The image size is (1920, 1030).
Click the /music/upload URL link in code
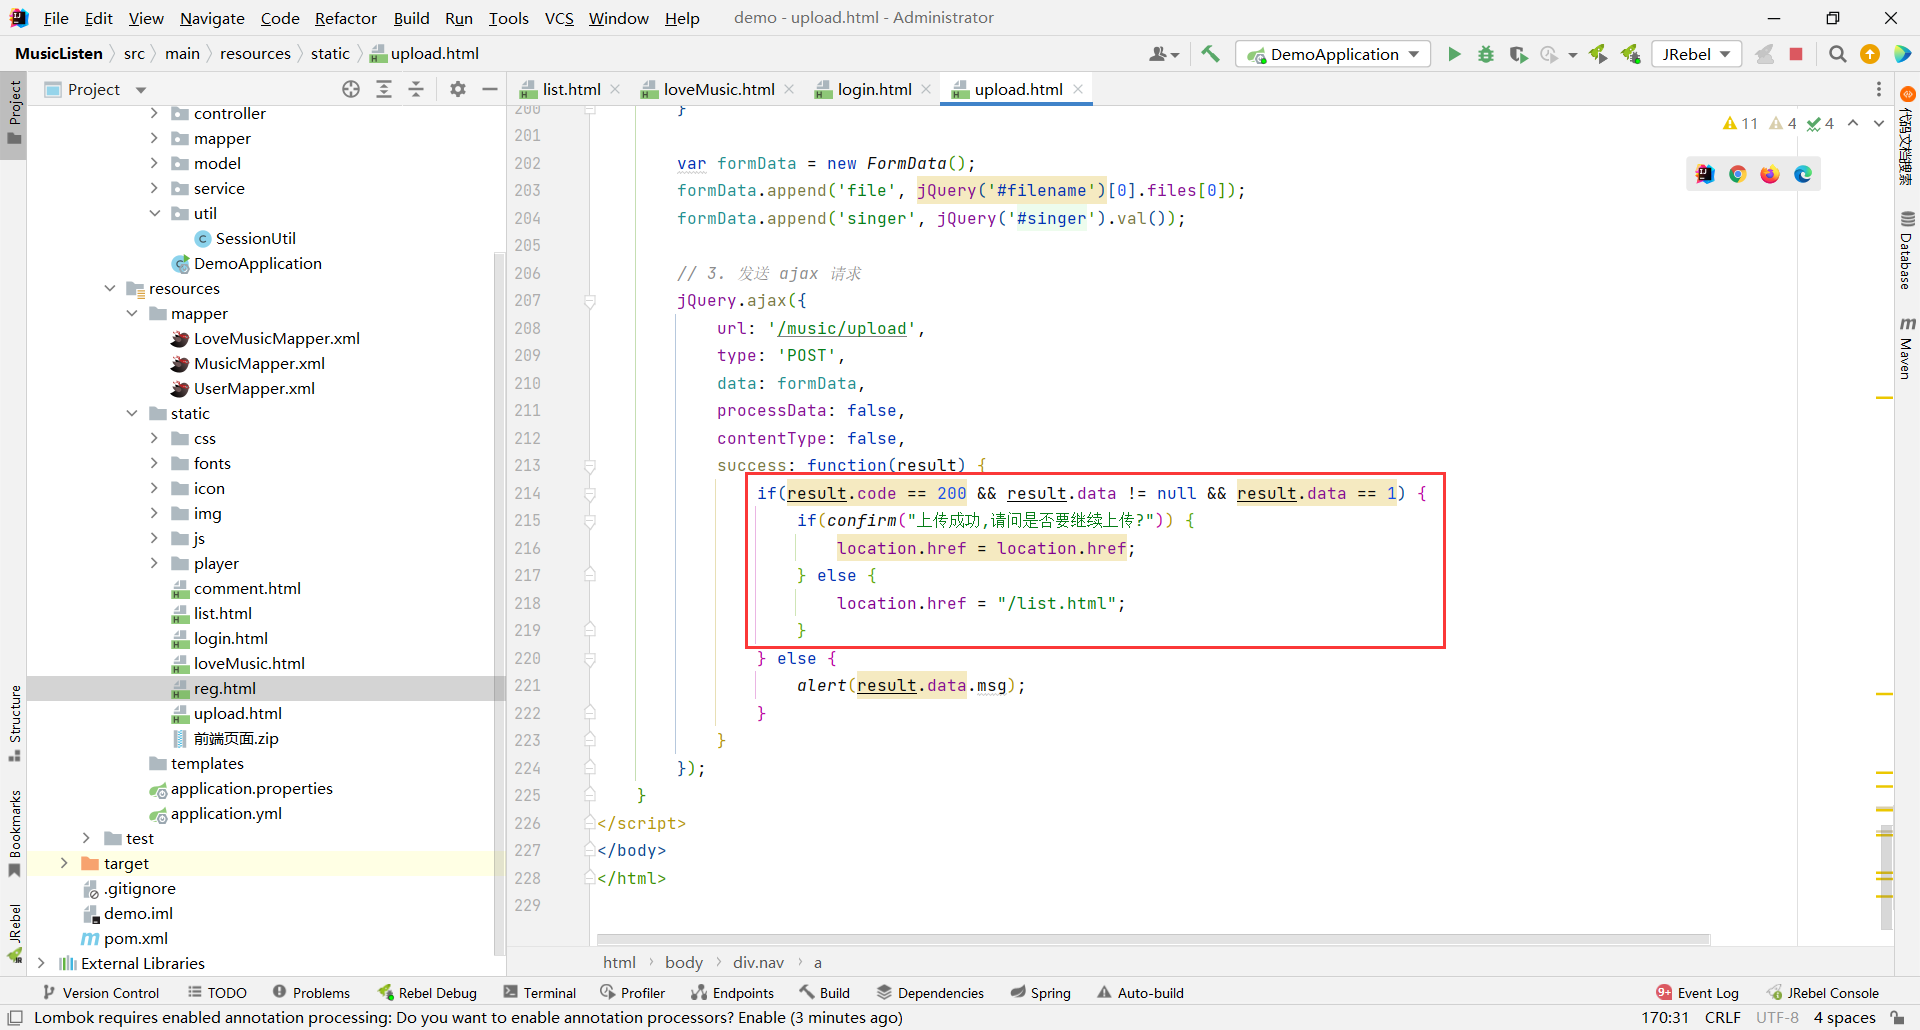(x=842, y=328)
